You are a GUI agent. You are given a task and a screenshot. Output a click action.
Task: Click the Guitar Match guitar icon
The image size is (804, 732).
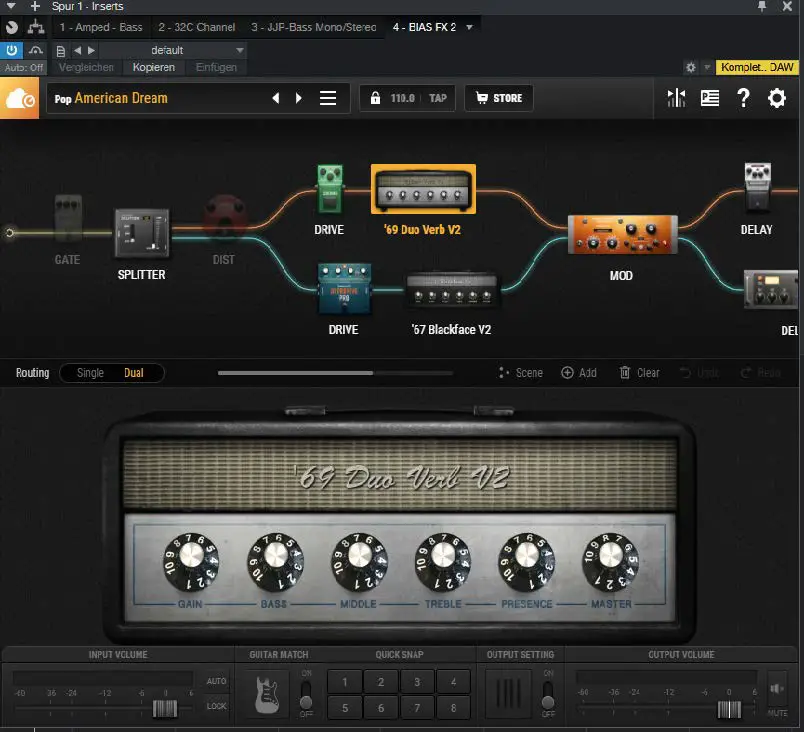[x=267, y=692]
